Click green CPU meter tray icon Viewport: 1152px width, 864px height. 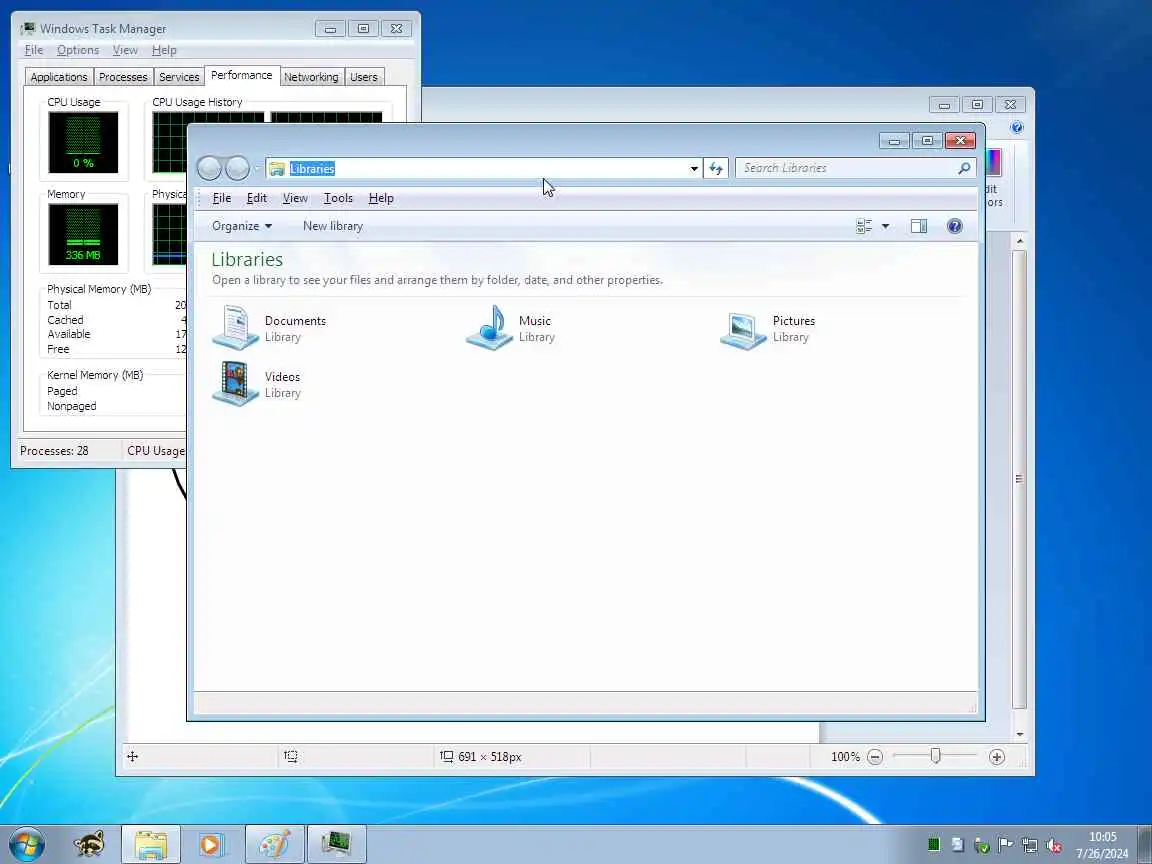934,845
